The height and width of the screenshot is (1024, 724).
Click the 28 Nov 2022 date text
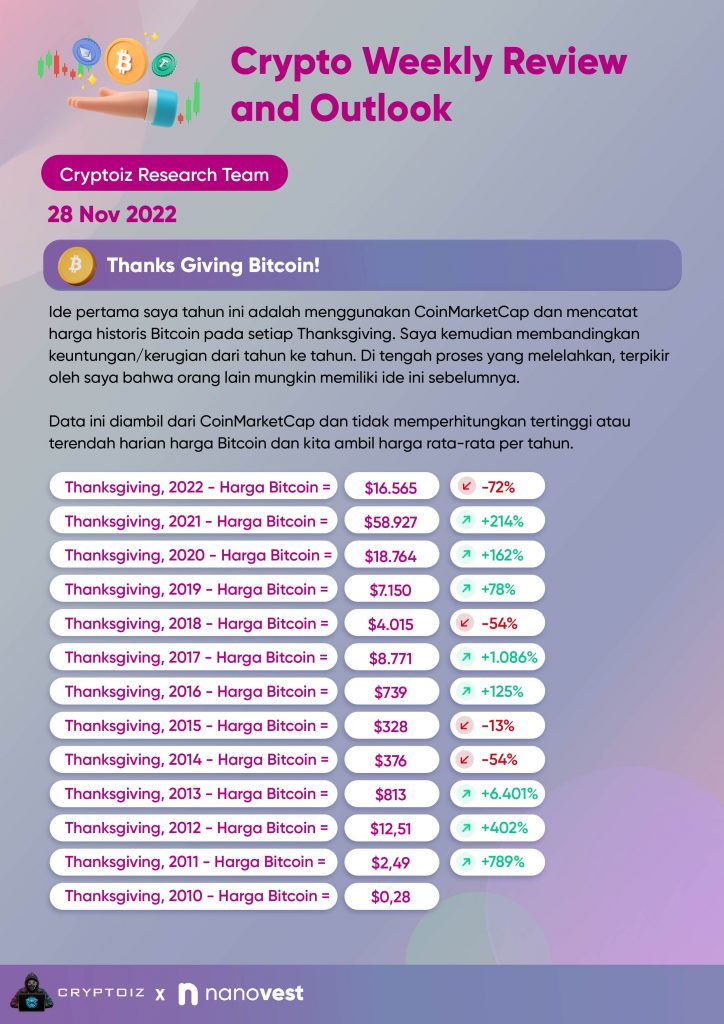pos(112,214)
